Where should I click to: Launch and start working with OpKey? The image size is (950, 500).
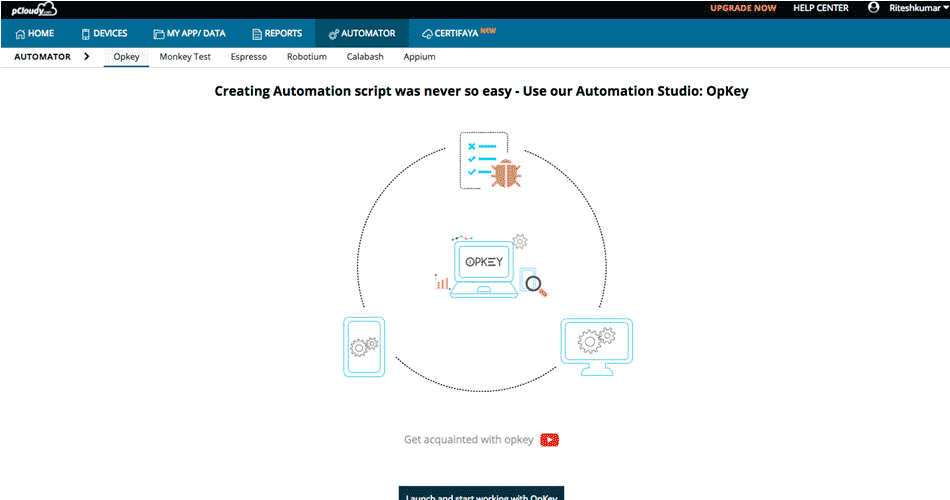(481, 493)
